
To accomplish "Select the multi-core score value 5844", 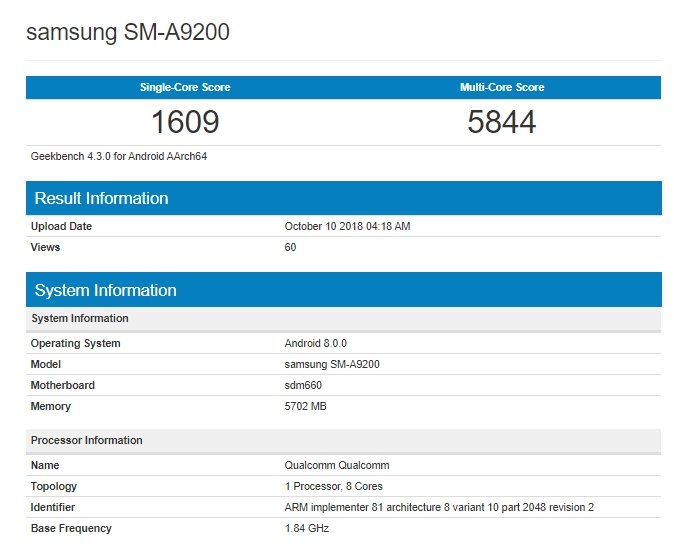I will point(502,122).
